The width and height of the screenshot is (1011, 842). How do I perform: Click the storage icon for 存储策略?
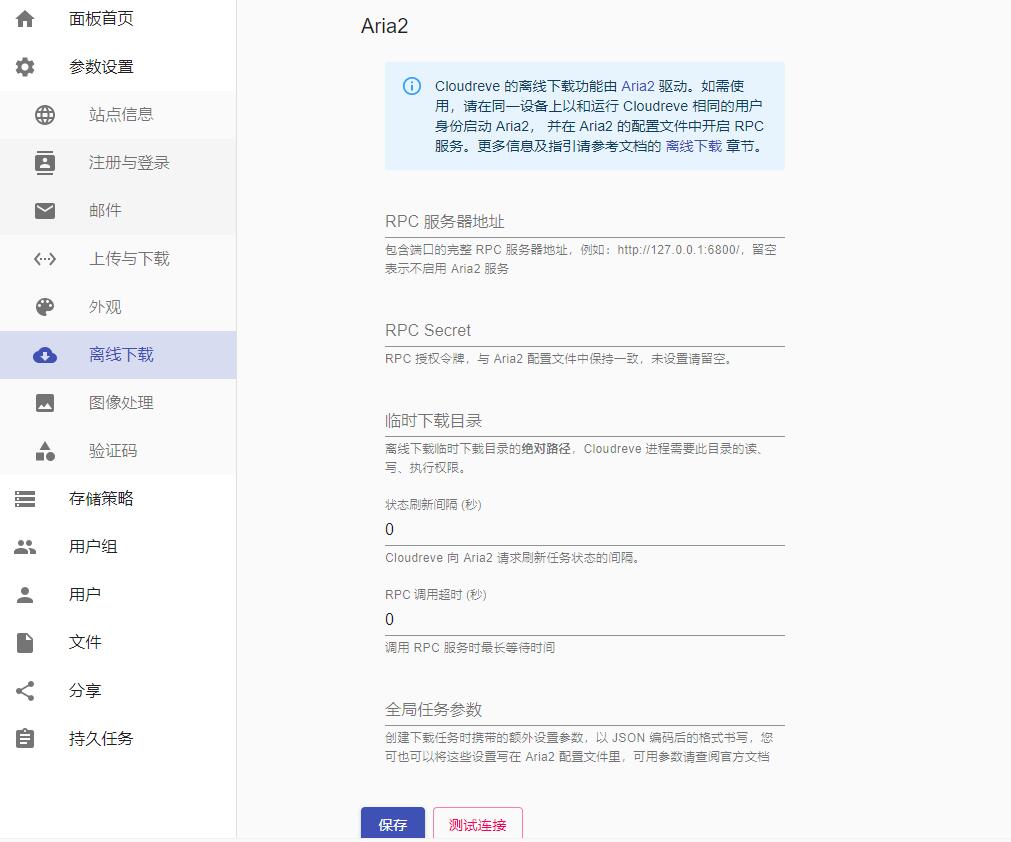pos(25,499)
